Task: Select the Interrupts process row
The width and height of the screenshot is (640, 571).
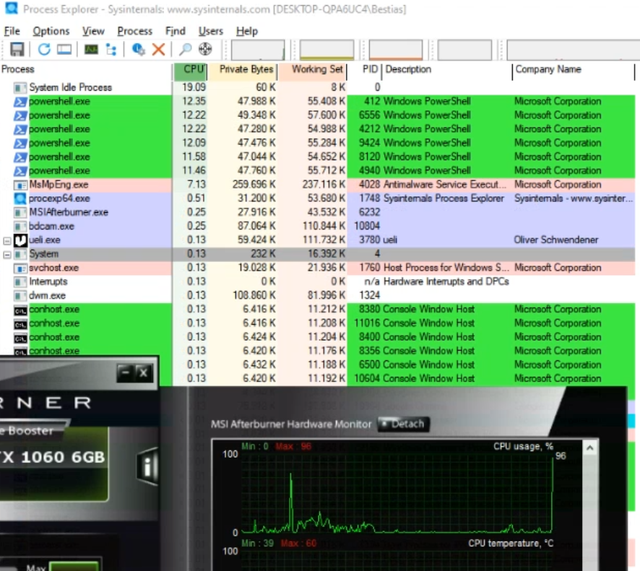Action: [318, 282]
